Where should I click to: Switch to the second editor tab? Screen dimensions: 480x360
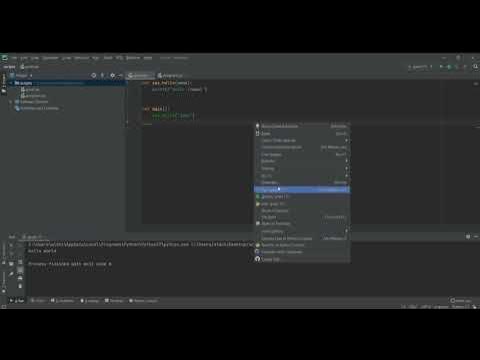(x=170, y=76)
